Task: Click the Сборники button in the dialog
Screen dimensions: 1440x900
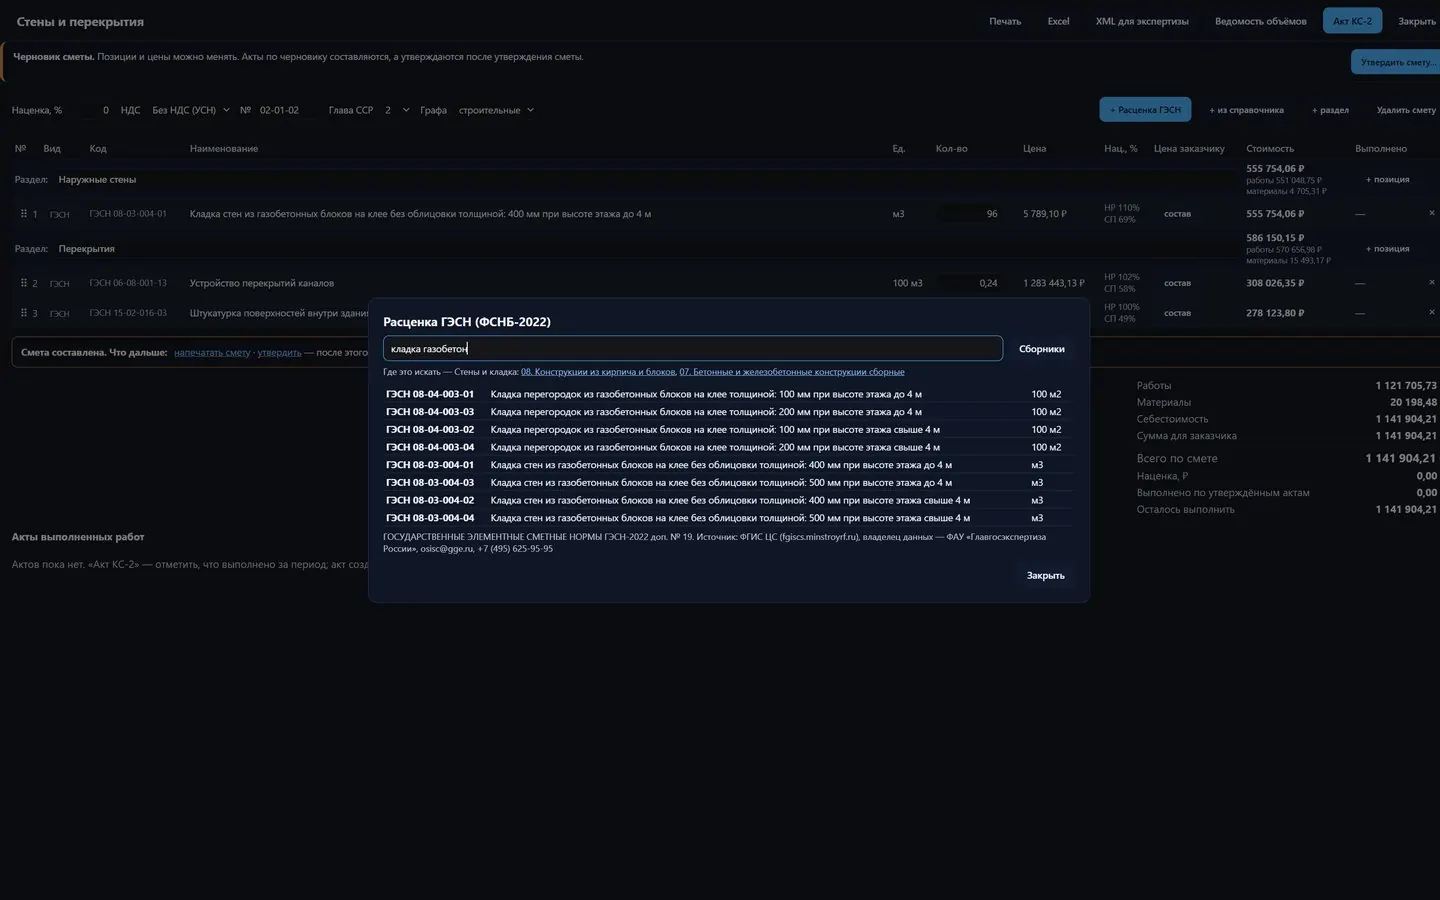Action: [x=1041, y=349]
